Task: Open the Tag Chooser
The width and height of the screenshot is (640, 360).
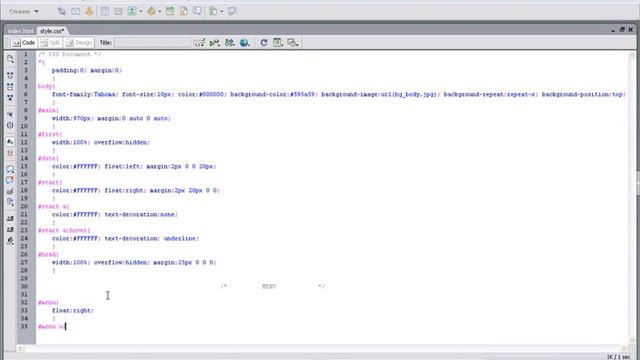Action: [x=232, y=11]
